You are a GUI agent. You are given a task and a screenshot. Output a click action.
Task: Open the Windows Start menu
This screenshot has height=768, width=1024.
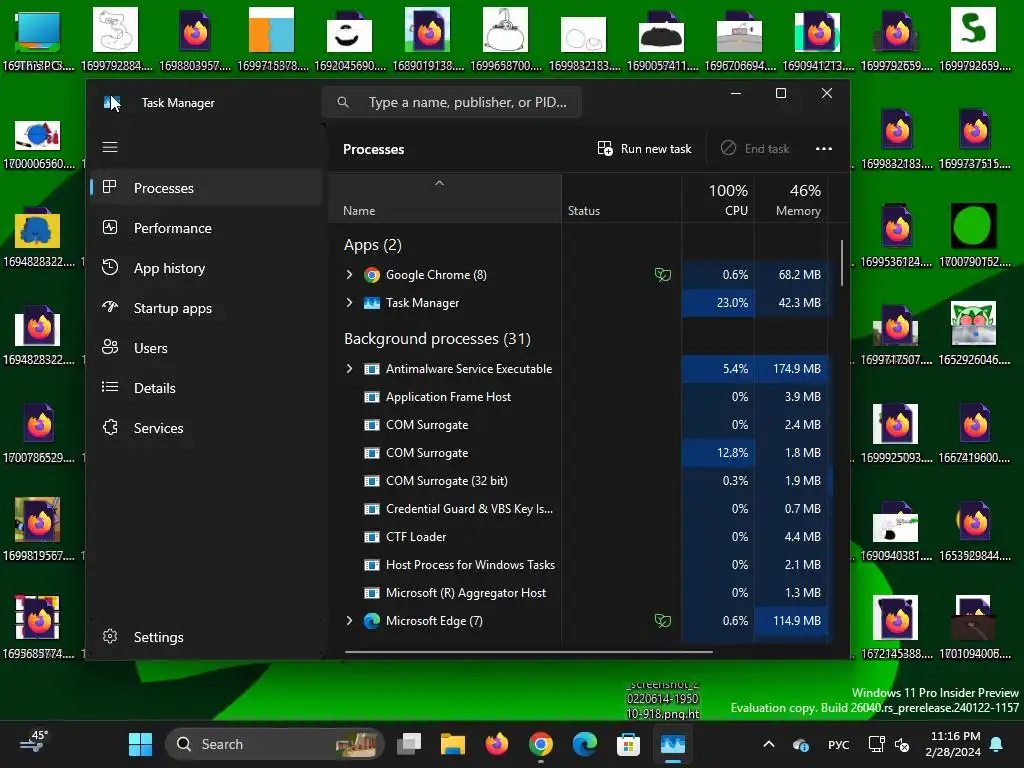tap(140, 744)
